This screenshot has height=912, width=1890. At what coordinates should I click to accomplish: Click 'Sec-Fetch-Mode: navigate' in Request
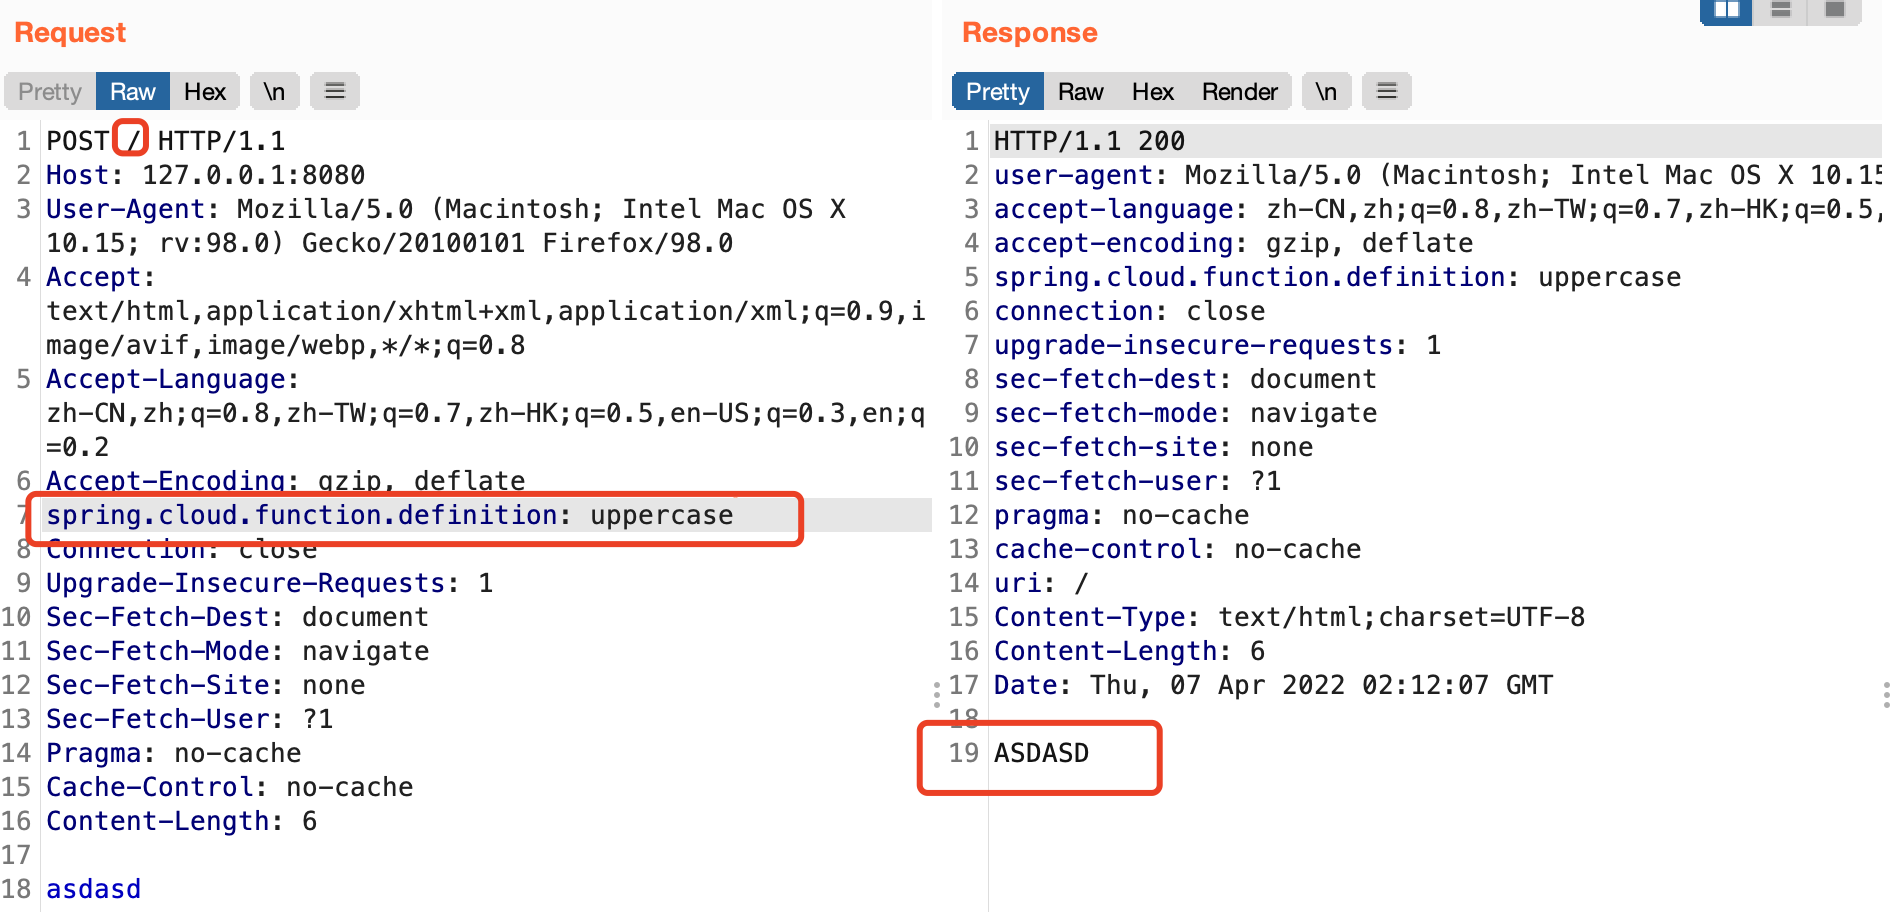pyautogui.click(x=238, y=651)
